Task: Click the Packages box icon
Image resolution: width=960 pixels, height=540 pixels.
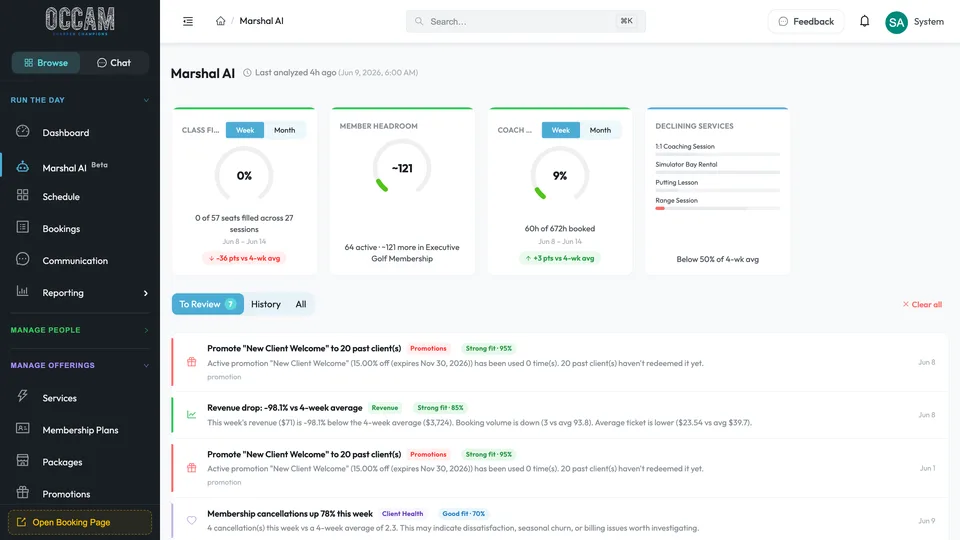Action: pyautogui.click(x=23, y=460)
